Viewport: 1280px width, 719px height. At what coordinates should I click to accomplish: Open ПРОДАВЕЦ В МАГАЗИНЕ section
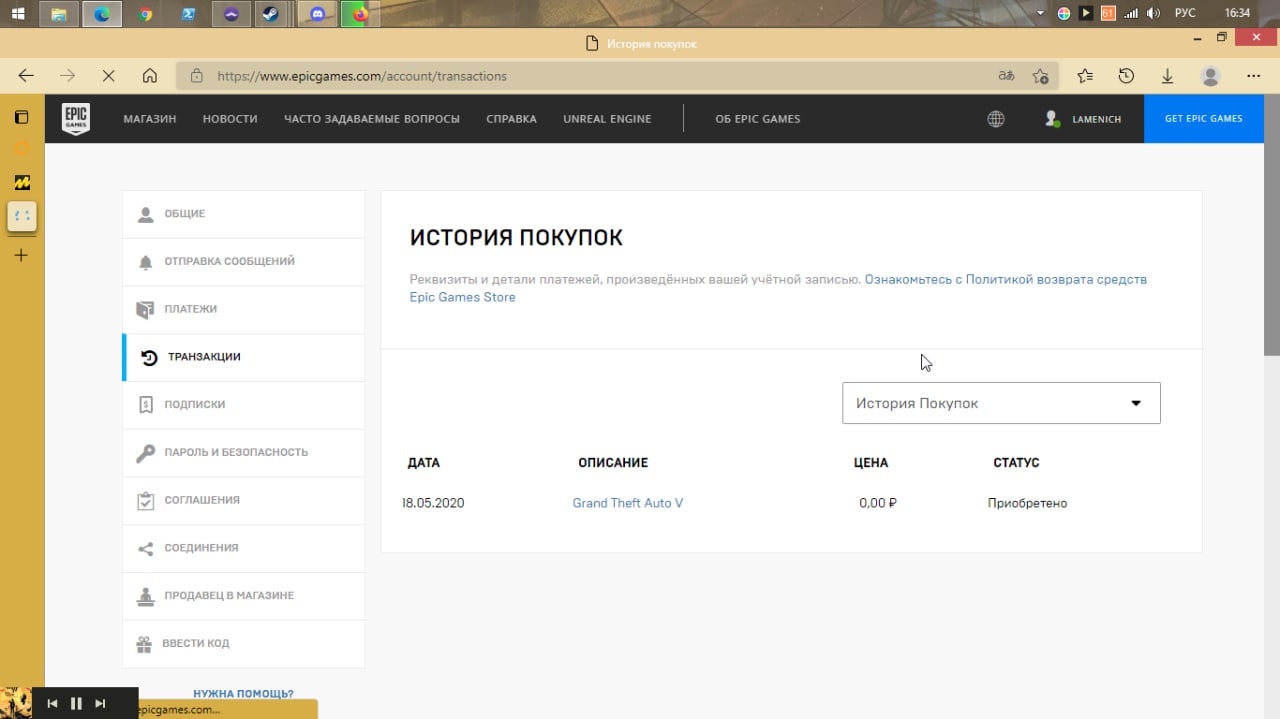[x=244, y=596]
